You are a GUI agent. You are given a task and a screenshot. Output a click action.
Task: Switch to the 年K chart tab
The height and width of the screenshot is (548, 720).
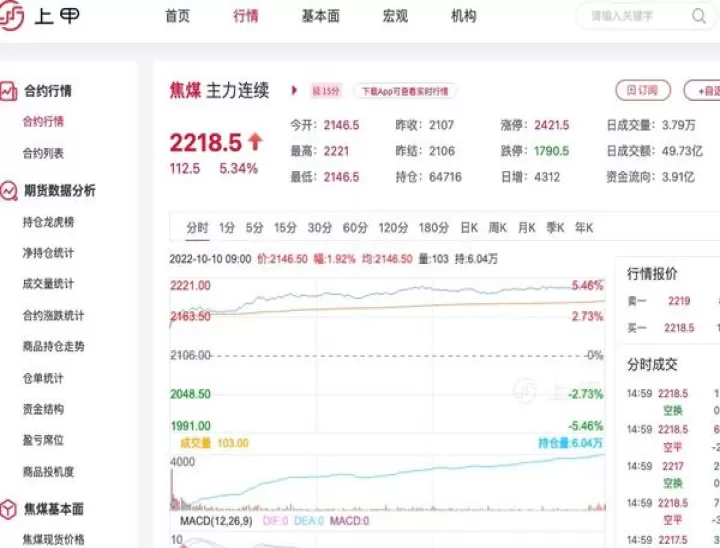tap(584, 228)
